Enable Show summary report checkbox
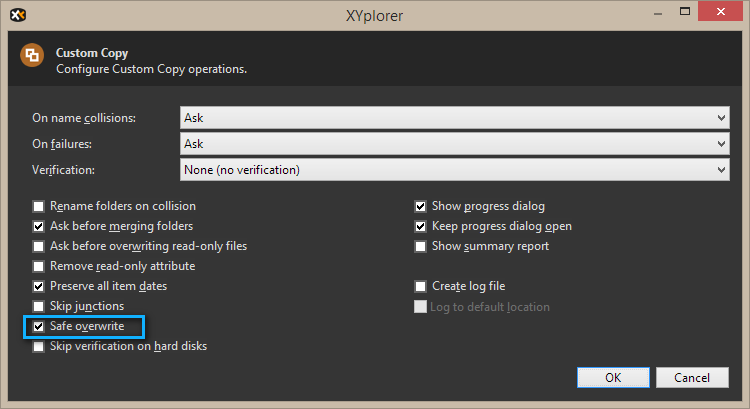This screenshot has height=409, width=750. point(420,246)
